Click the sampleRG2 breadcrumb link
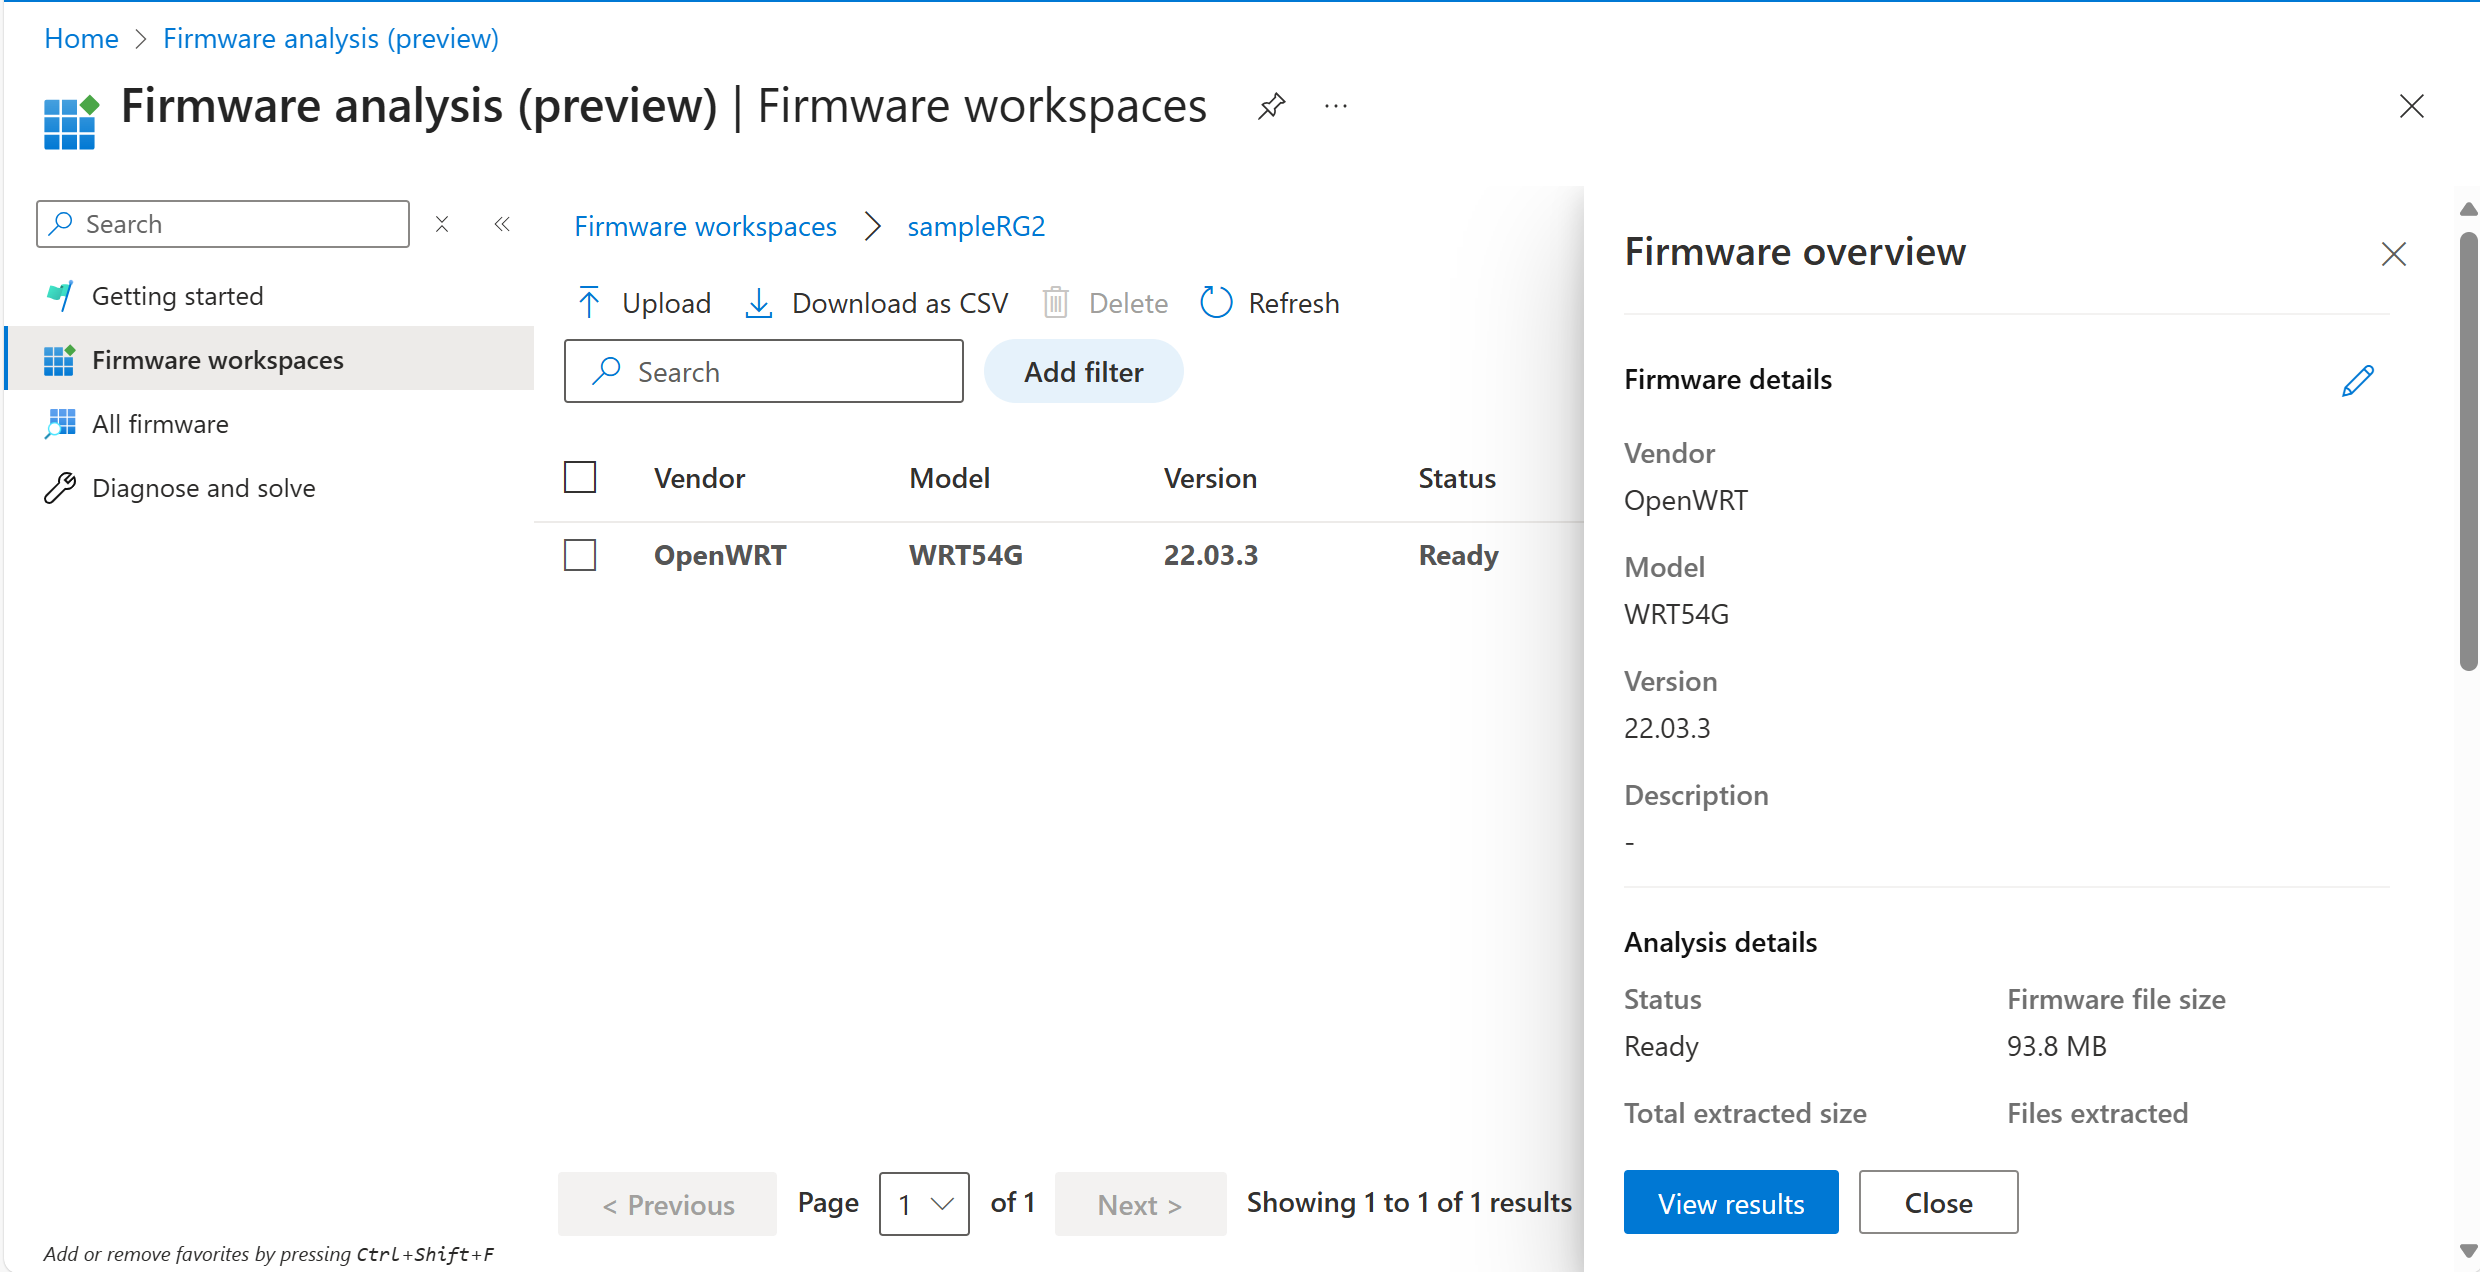This screenshot has height=1272, width=2480. 976,227
